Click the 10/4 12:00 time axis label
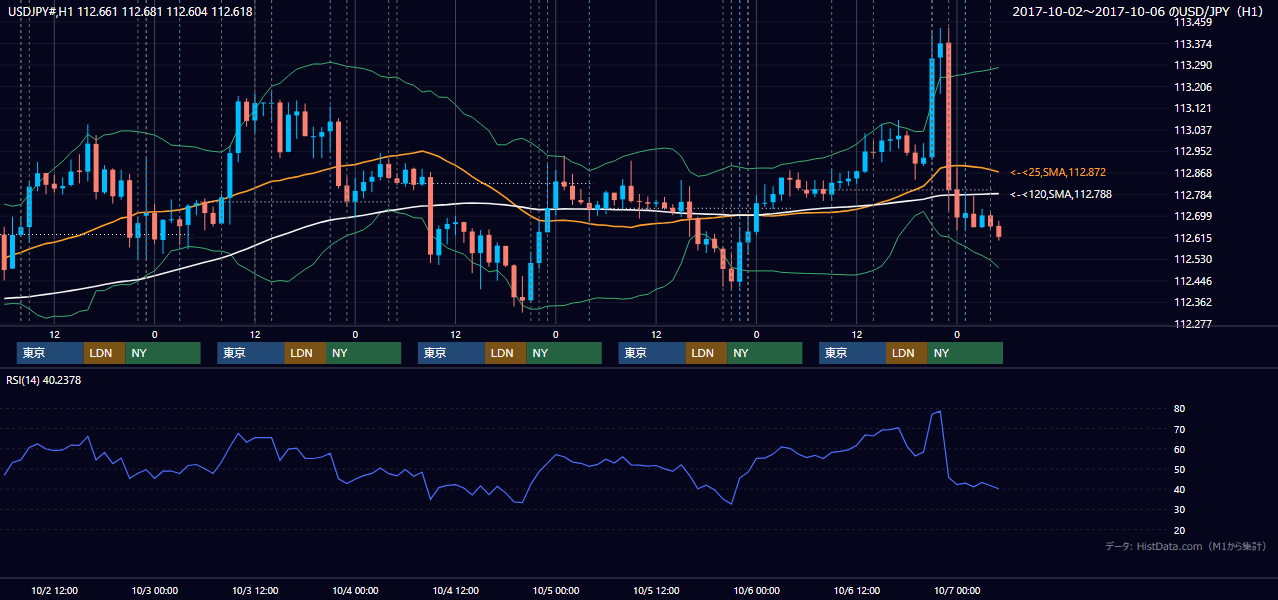The width and height of the screenshot is (1278, 600). tap(456, 590)
